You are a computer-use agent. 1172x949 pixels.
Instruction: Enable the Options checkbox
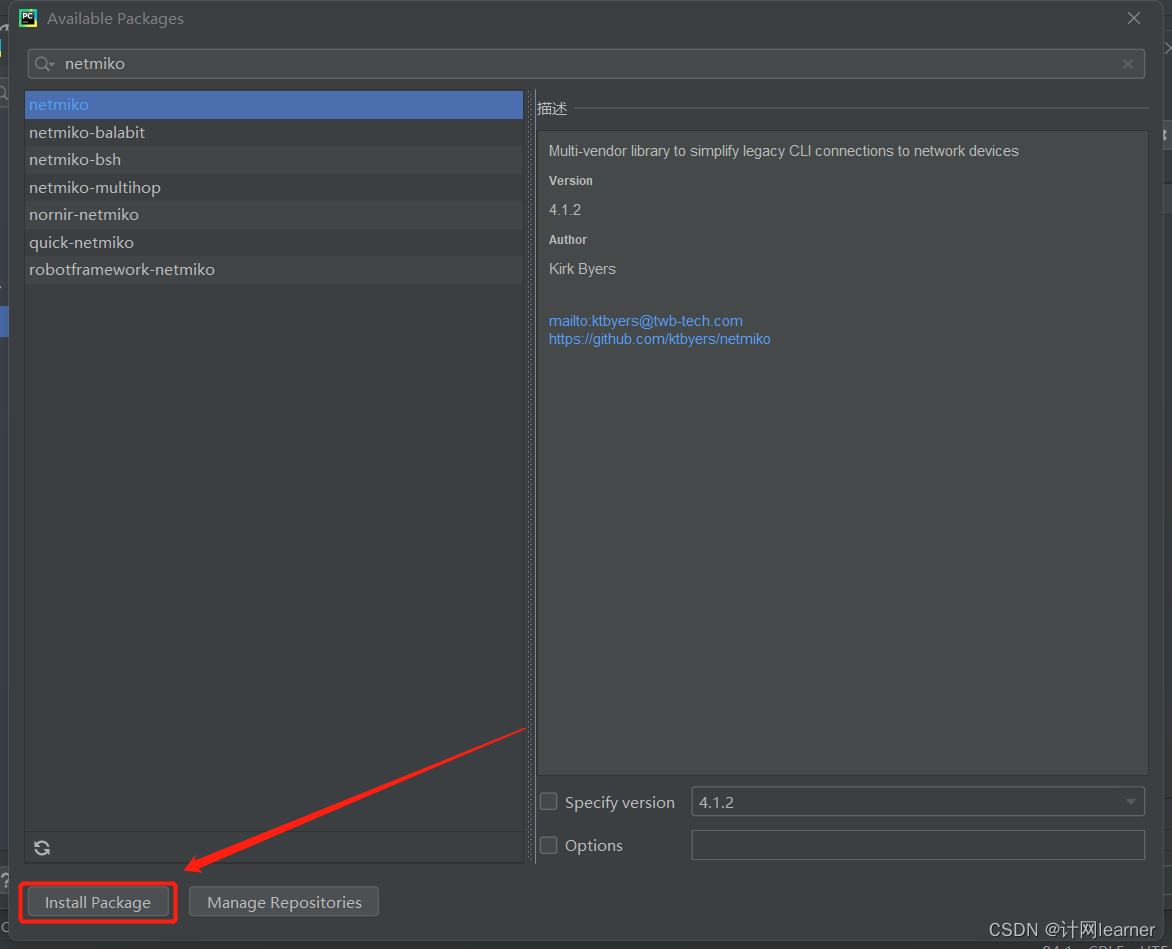(549, 845)
